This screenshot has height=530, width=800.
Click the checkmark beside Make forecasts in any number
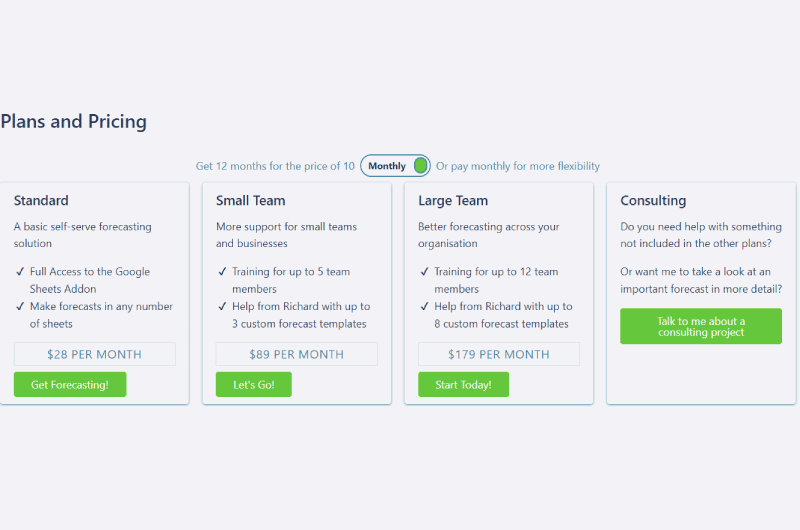click(x=20, y=306)
